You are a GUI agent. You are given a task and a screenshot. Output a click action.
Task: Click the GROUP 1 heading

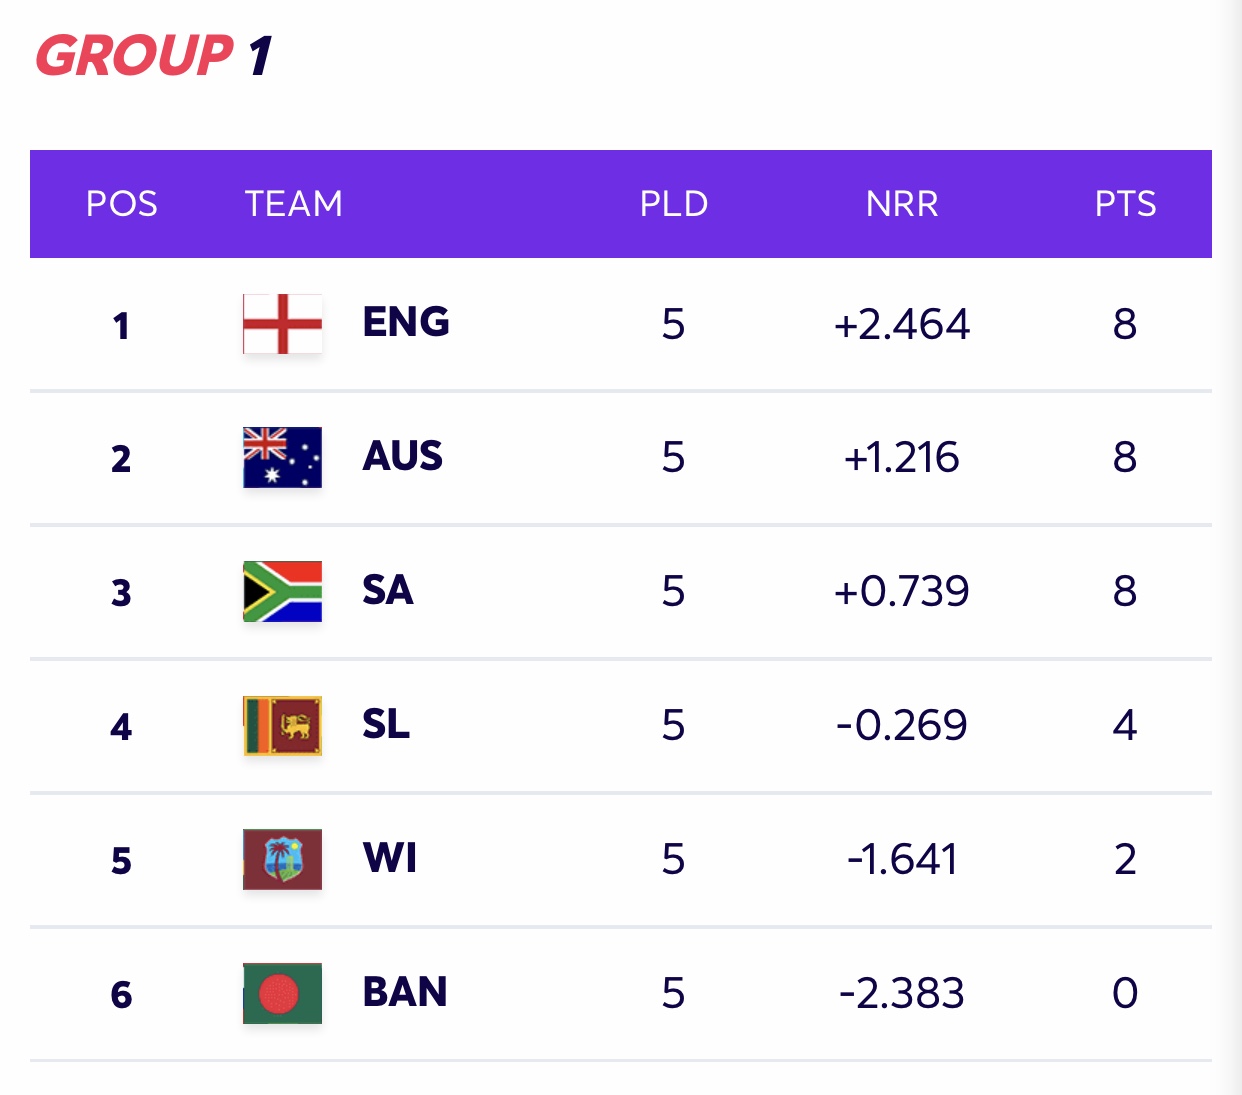click(x=154, y=56)
